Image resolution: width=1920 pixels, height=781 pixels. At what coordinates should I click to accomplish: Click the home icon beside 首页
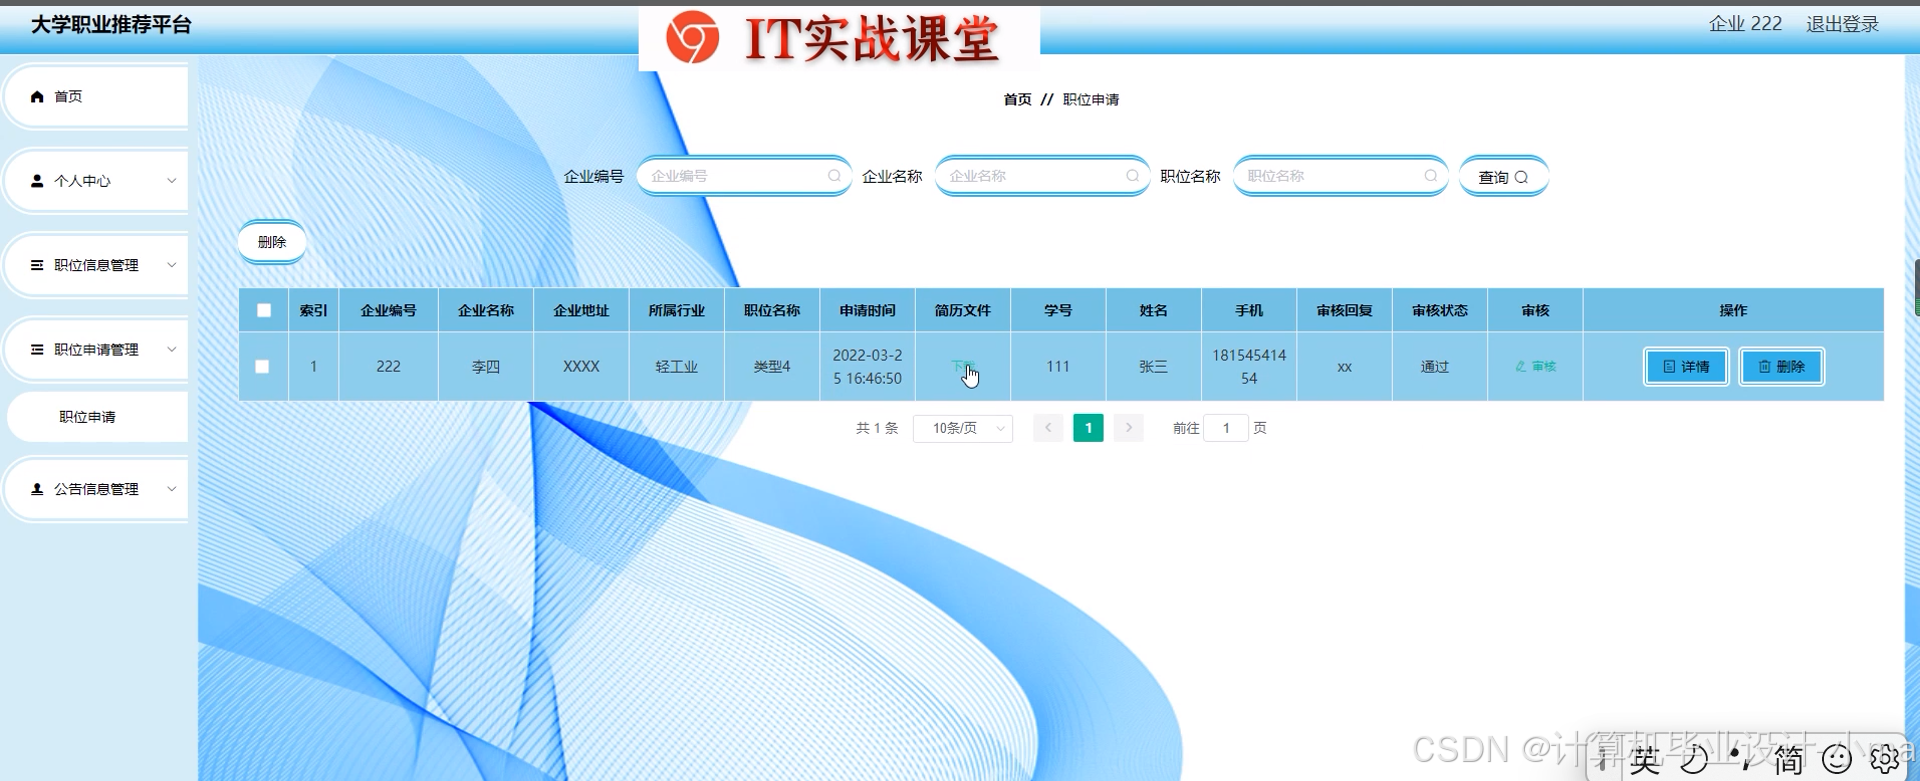(37, 97)
